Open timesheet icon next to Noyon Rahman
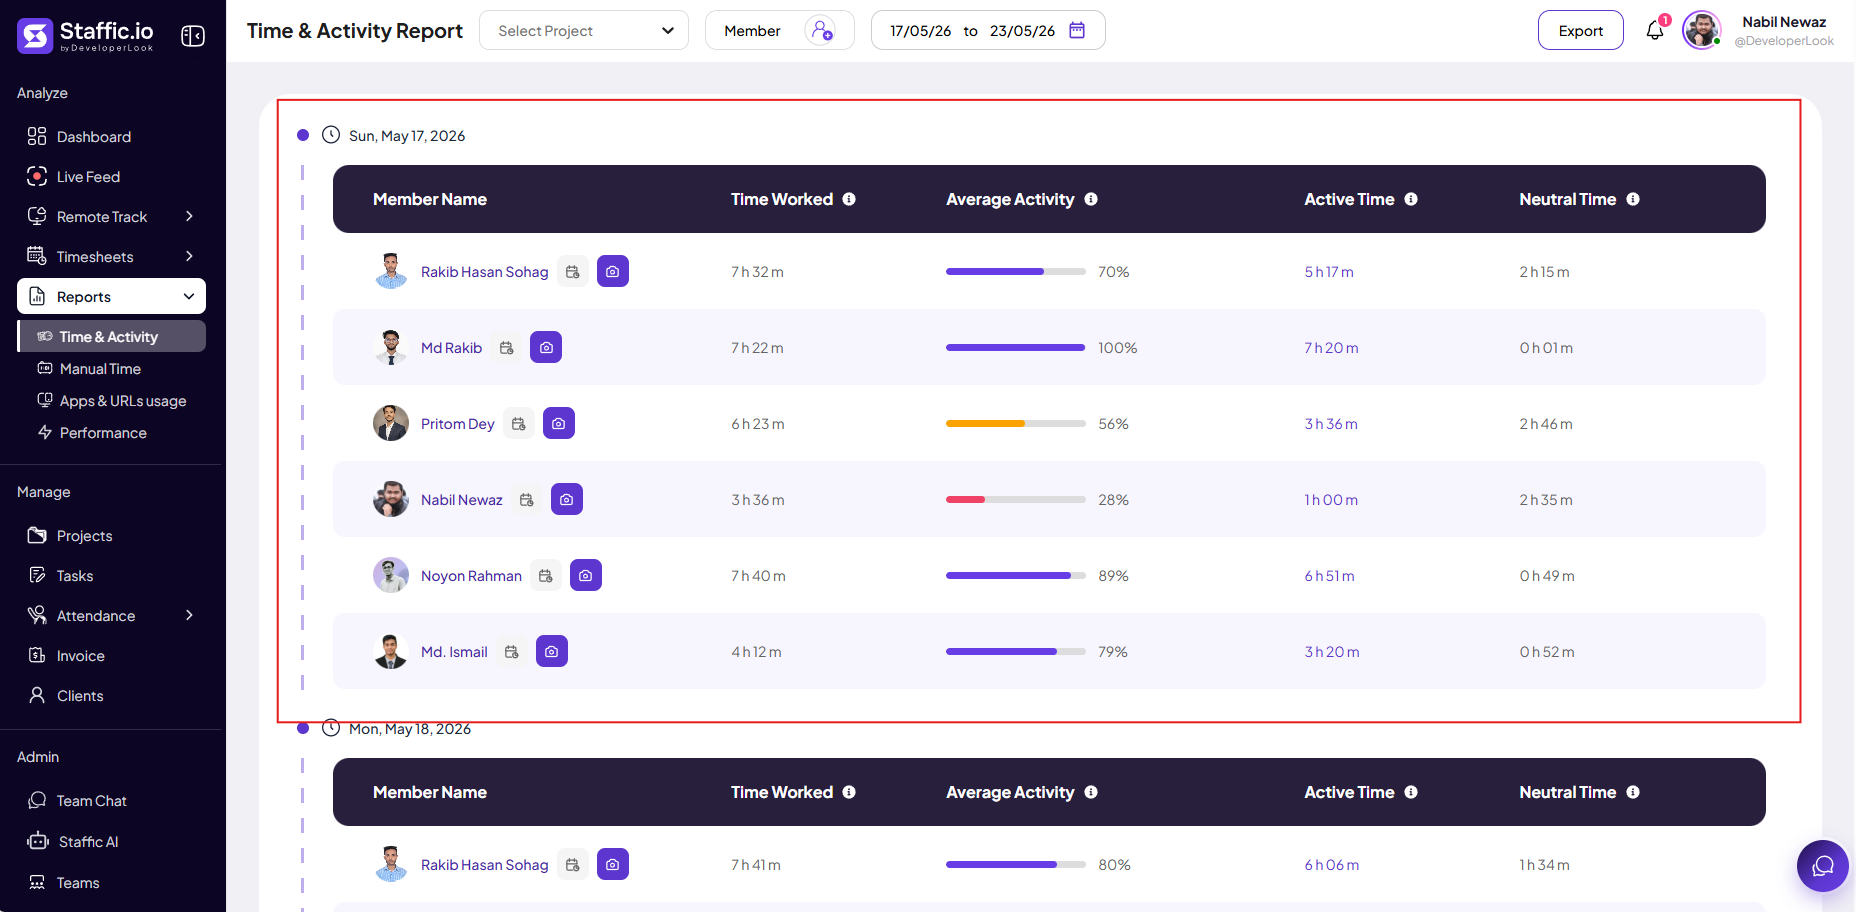1856x912 pixels. click(x=546, y=575)
